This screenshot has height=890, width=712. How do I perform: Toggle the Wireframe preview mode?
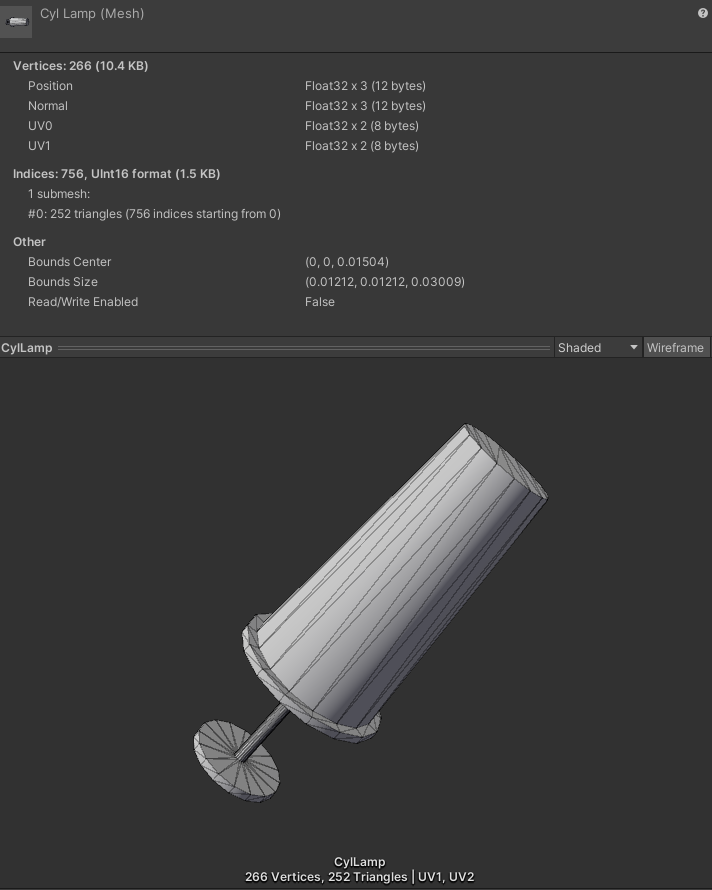point(675,348)
